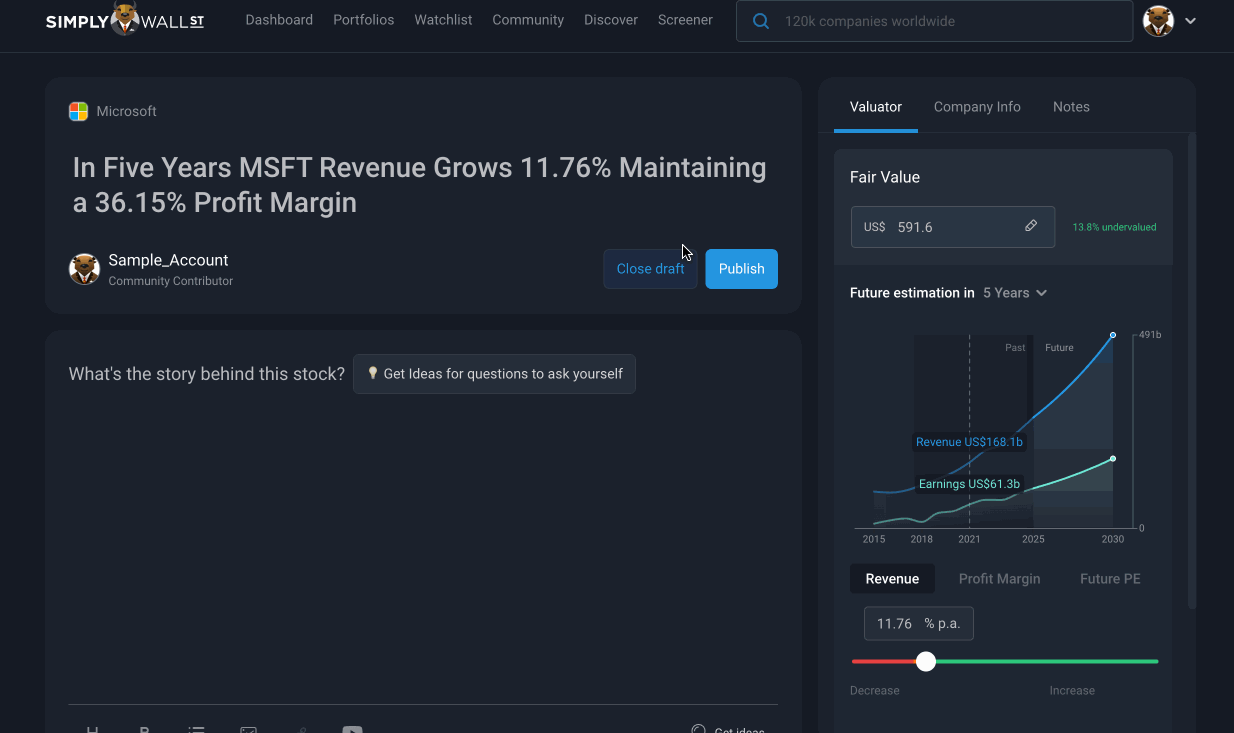
Task: Click the red Decrease side of slider
Action: coord(884,661)
